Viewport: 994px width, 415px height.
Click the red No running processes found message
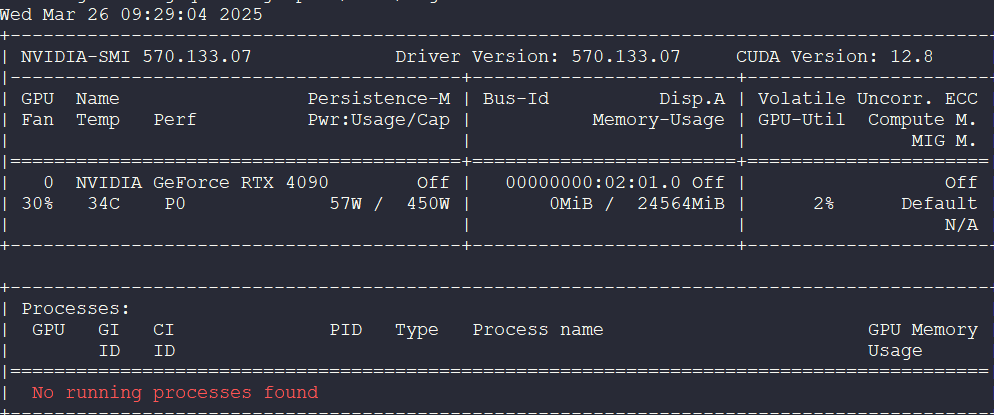click(x=175, y=393)
